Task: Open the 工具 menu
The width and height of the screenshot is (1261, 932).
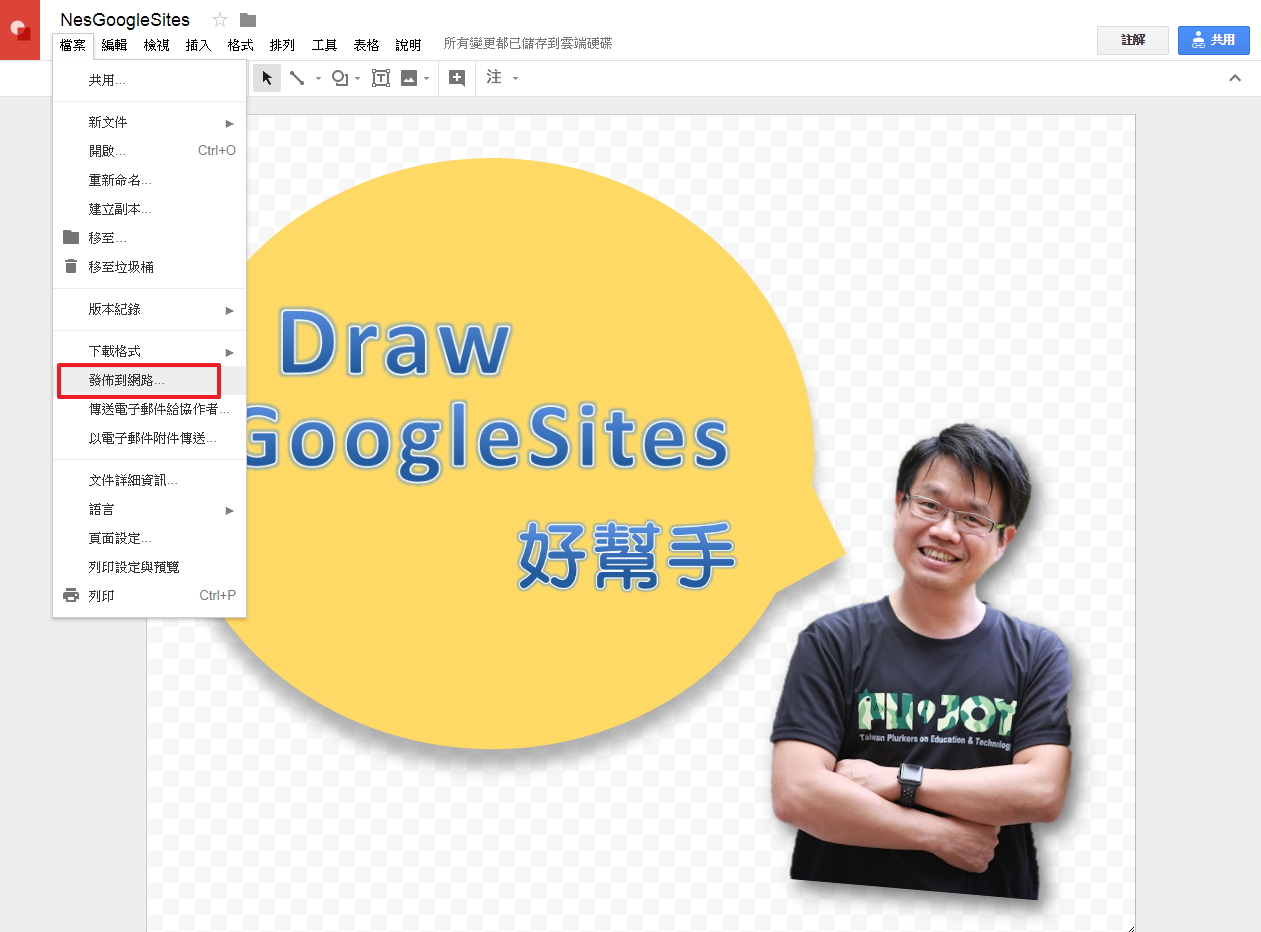Action: coord(325,45)
